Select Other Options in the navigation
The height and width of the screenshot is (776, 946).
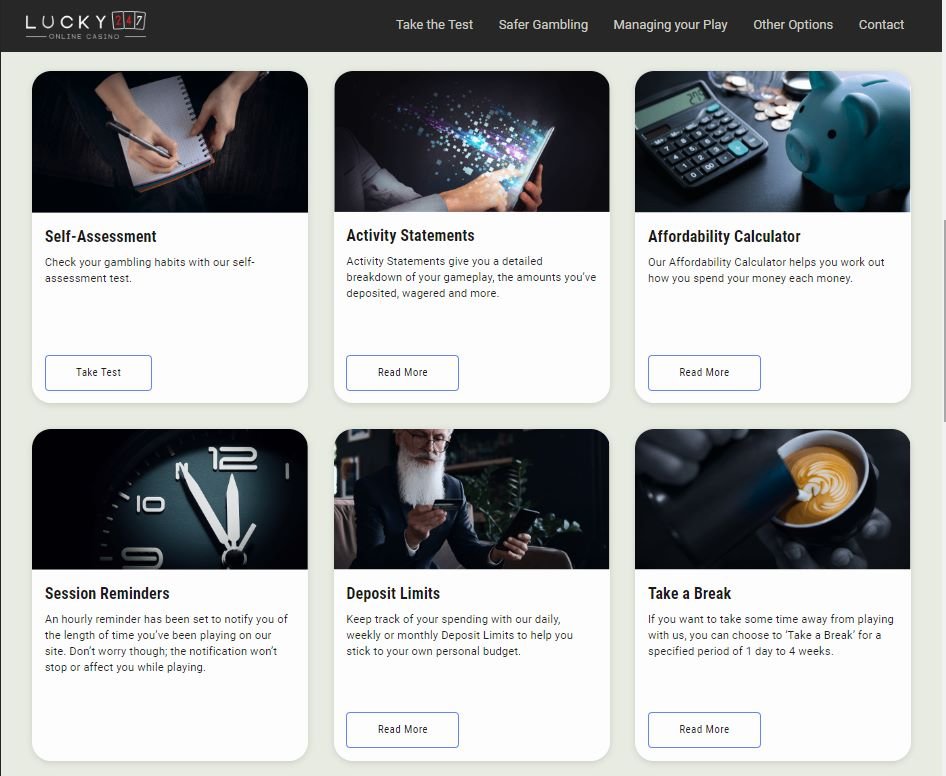(x=793, y=25)
